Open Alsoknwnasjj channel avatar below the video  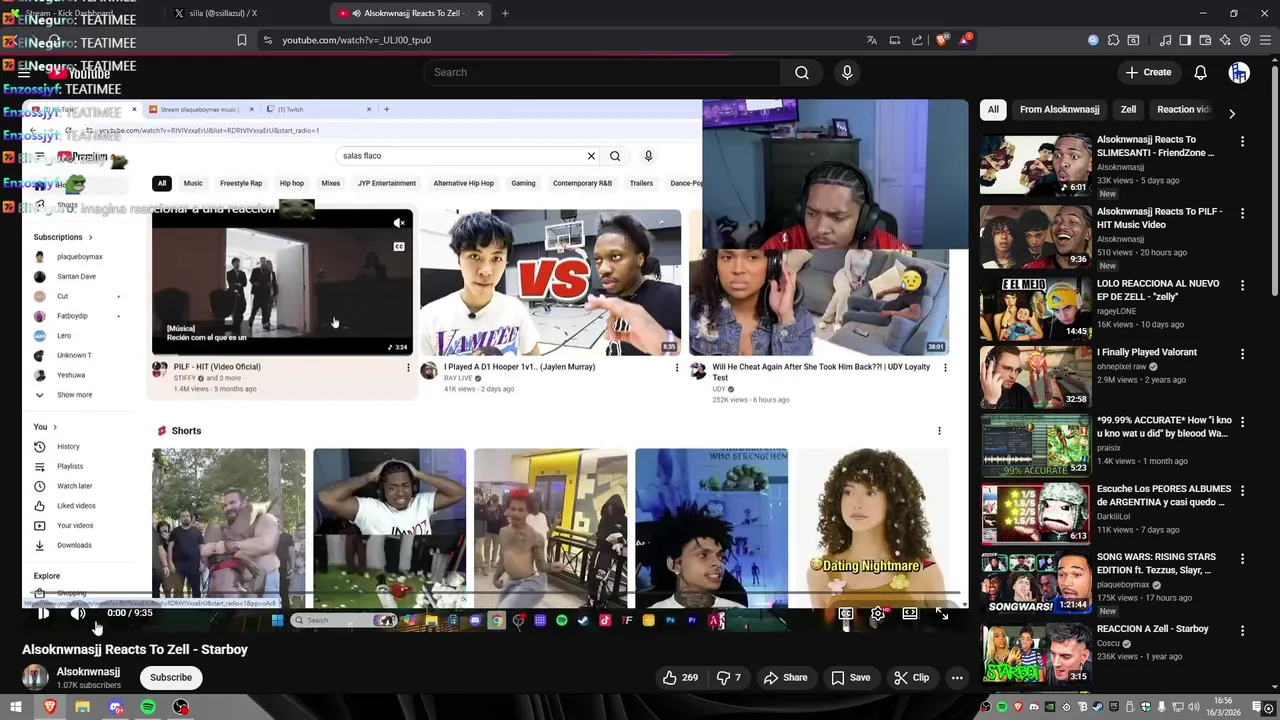35,677
